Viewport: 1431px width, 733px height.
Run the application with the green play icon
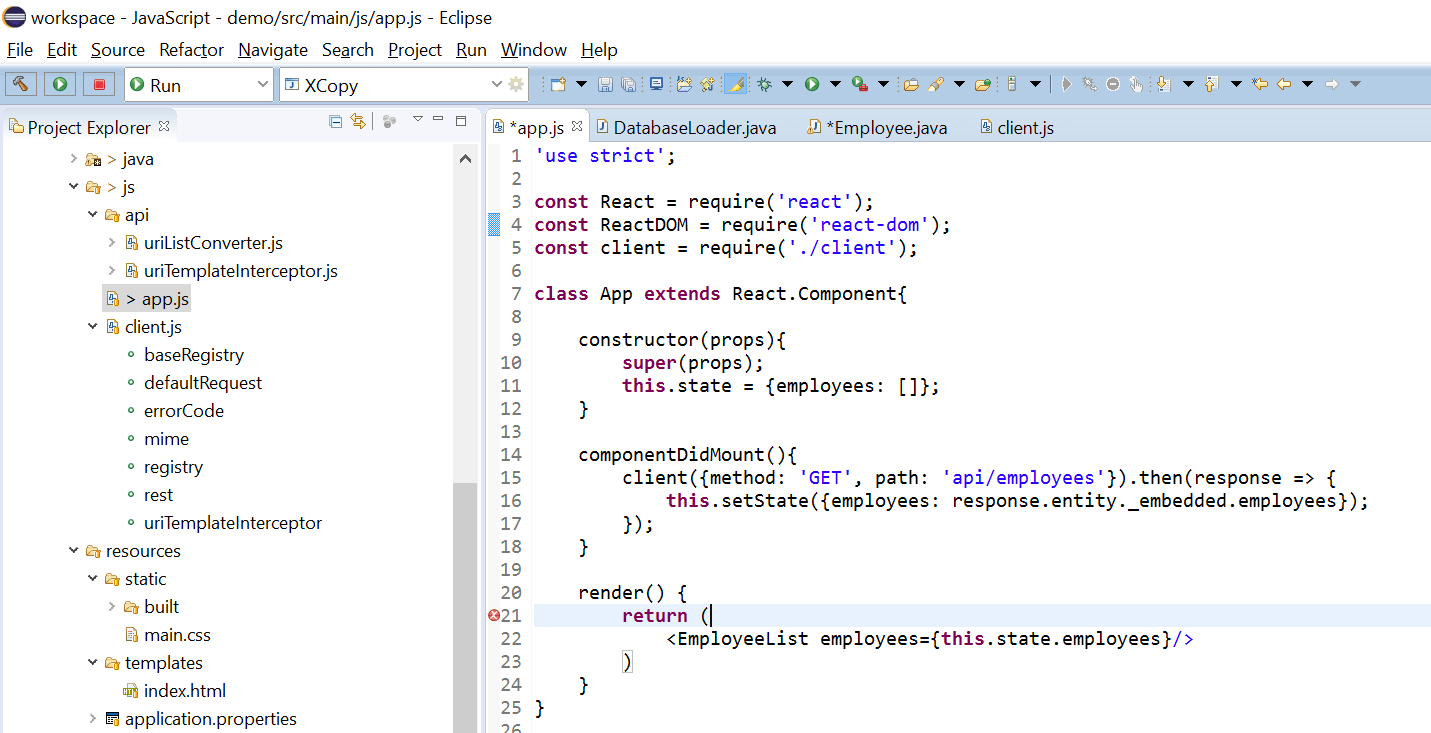coord(811,84)
